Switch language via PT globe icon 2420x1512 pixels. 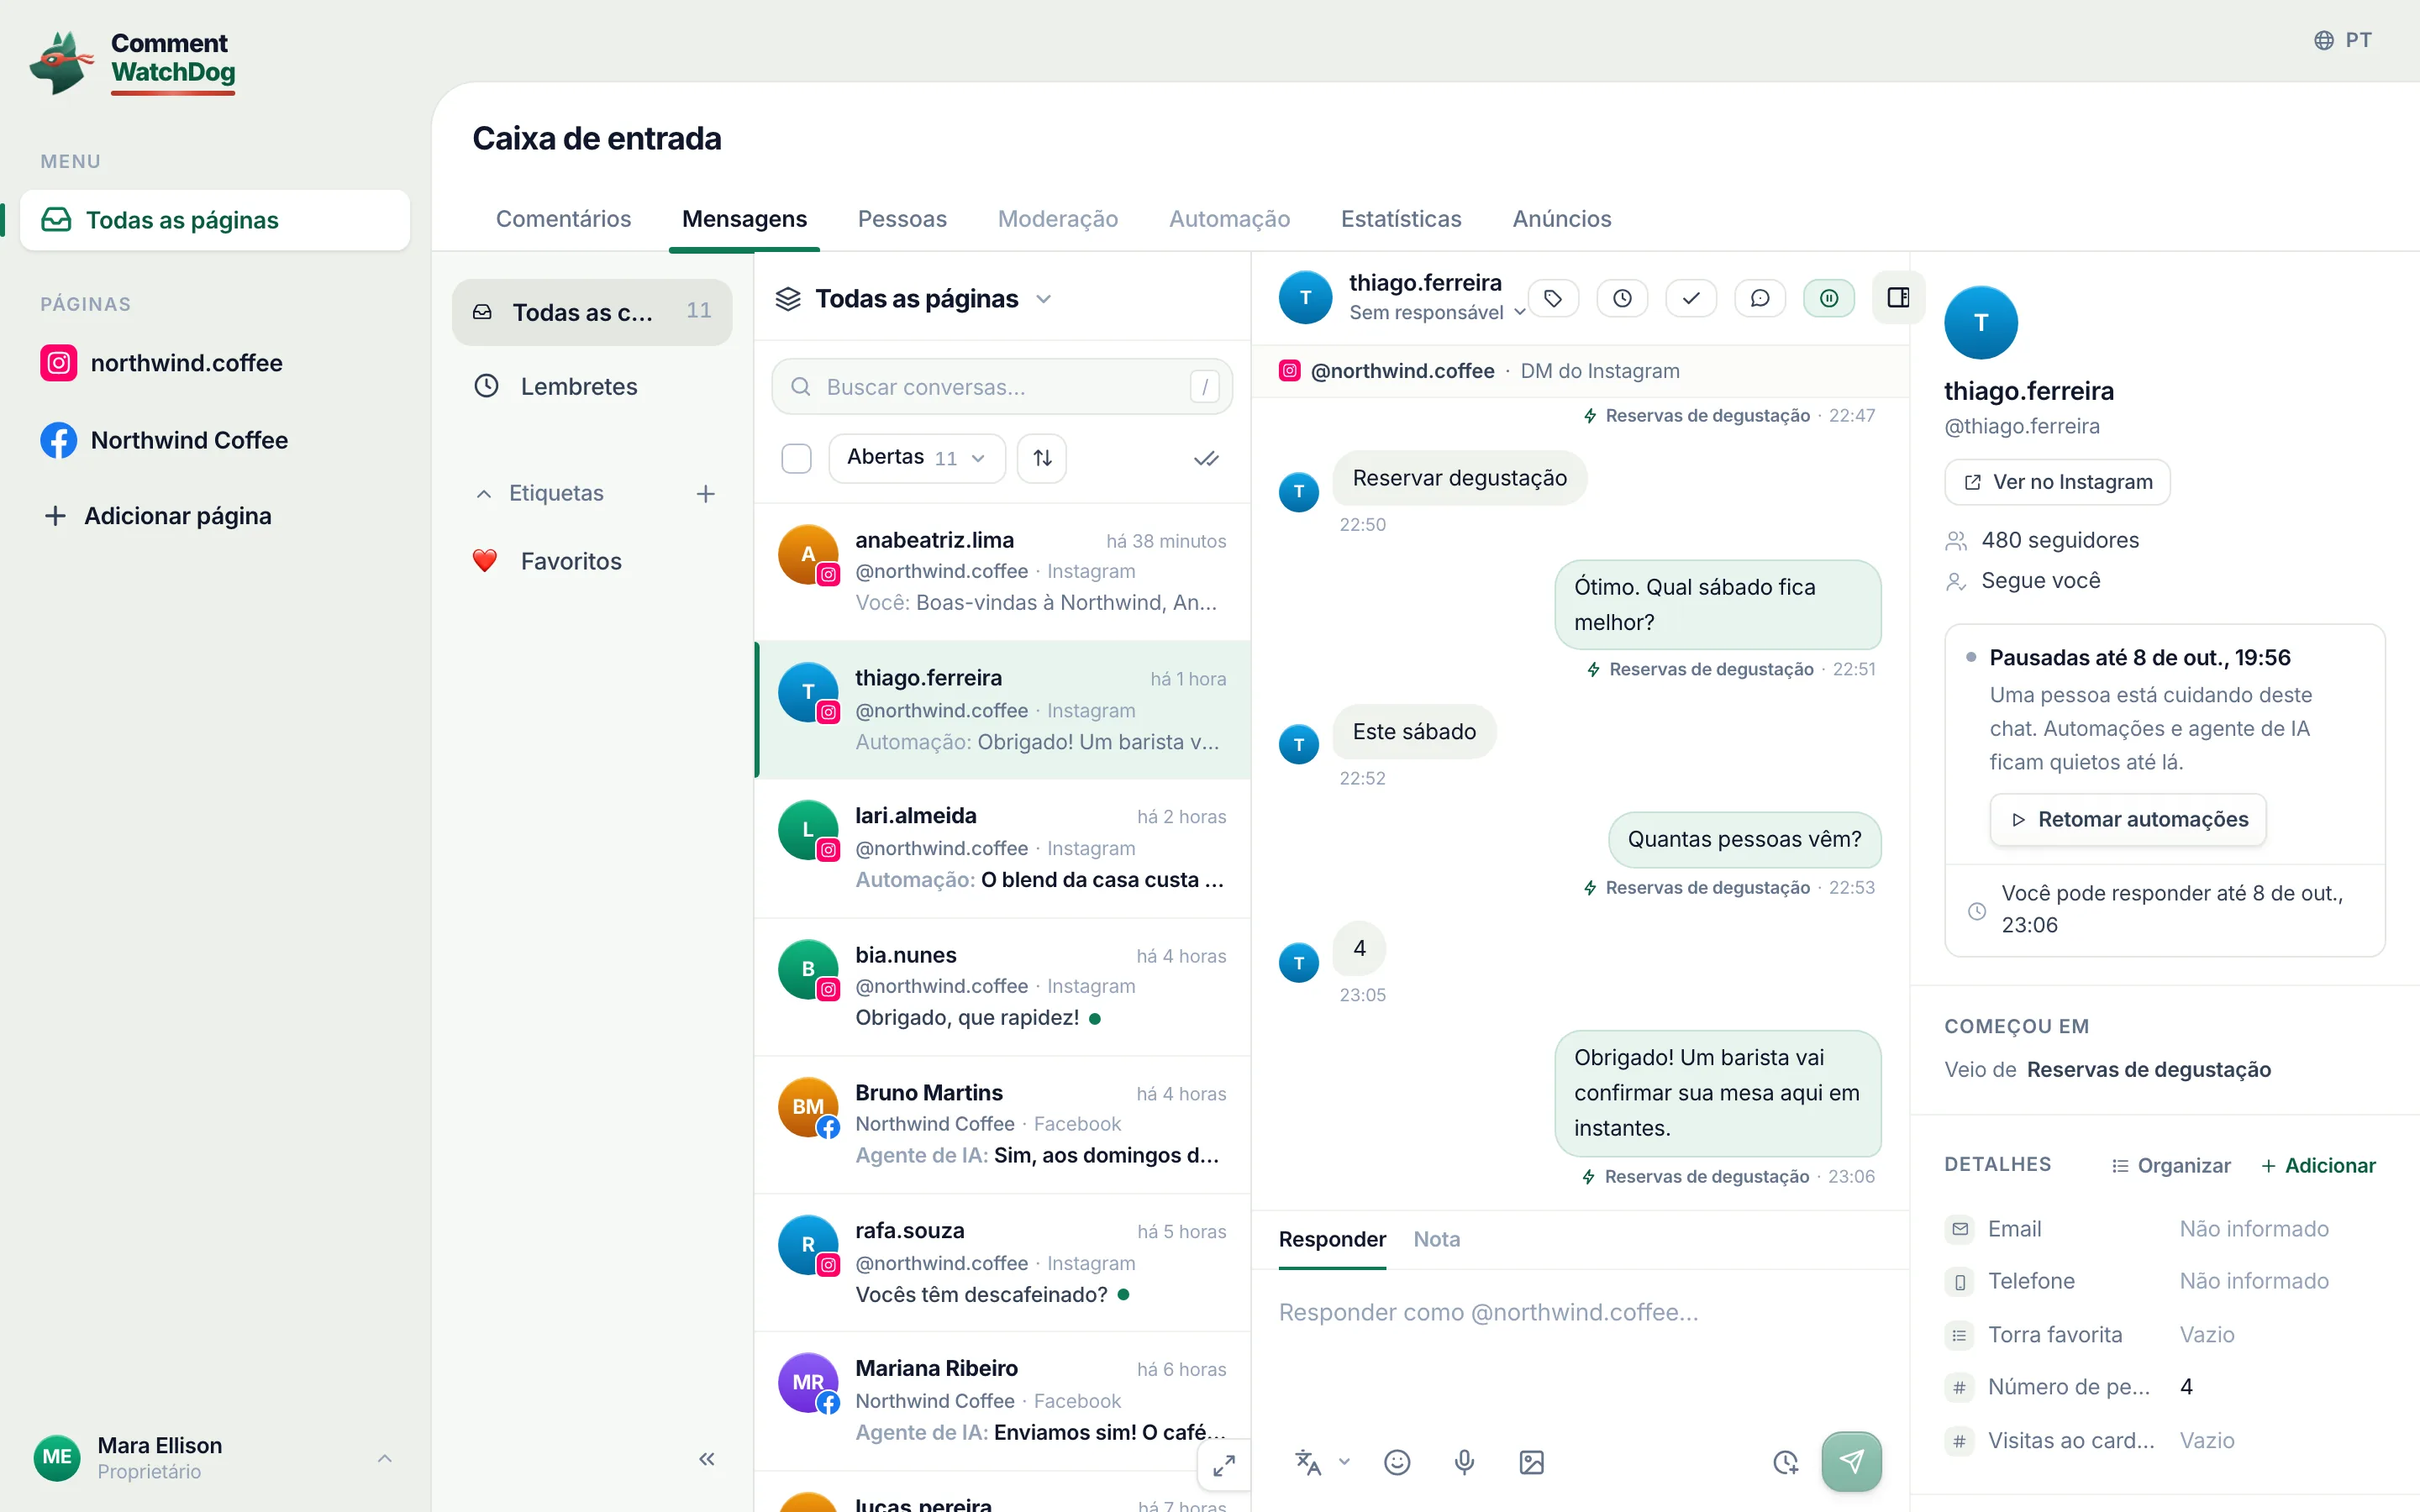click(2343, 40)
